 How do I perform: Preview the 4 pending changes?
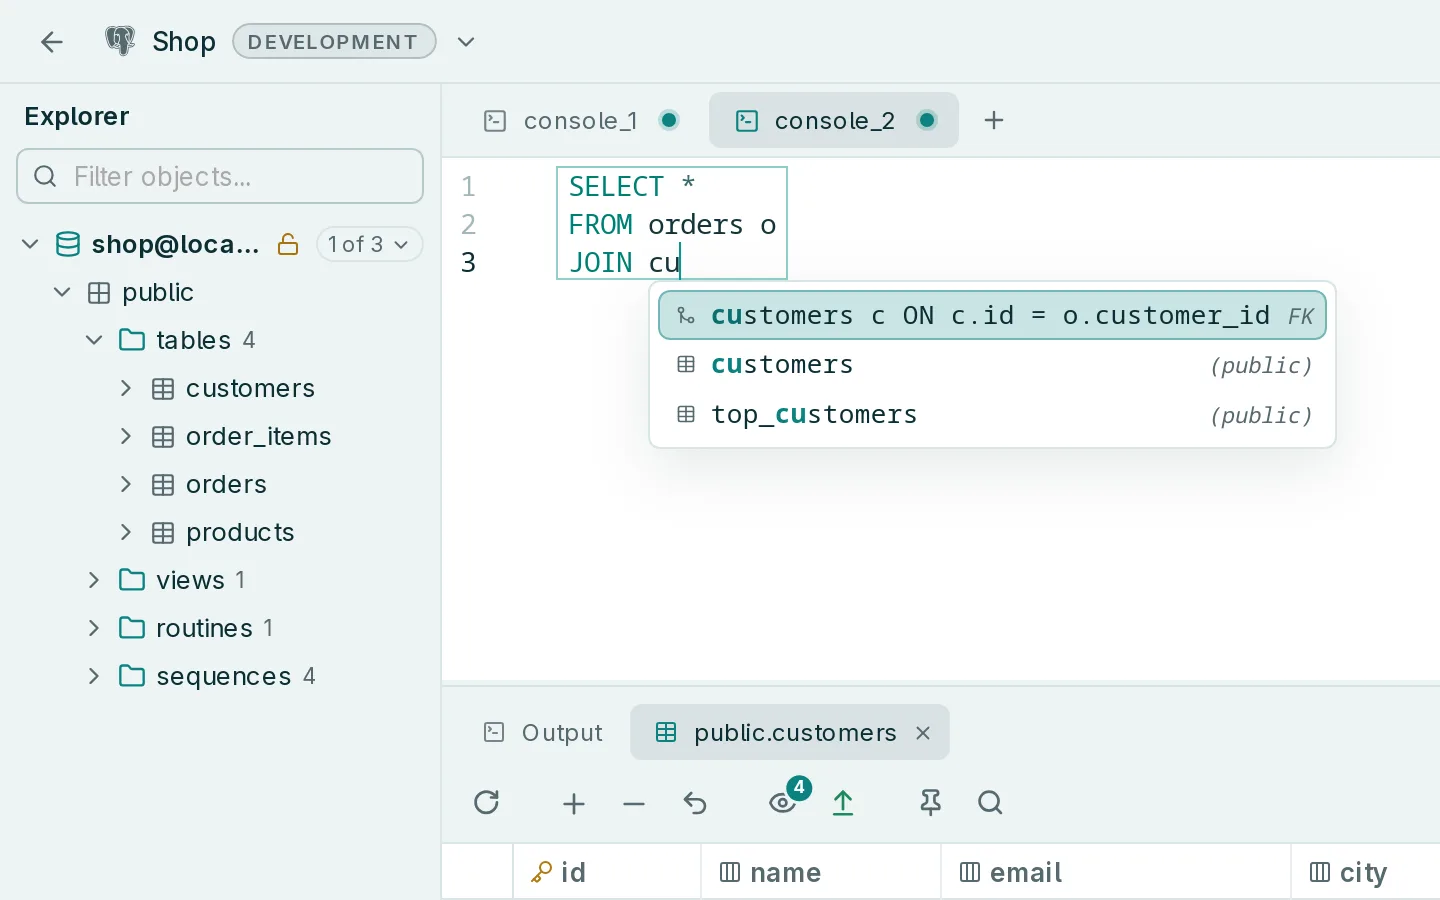[x=784, y=801]
